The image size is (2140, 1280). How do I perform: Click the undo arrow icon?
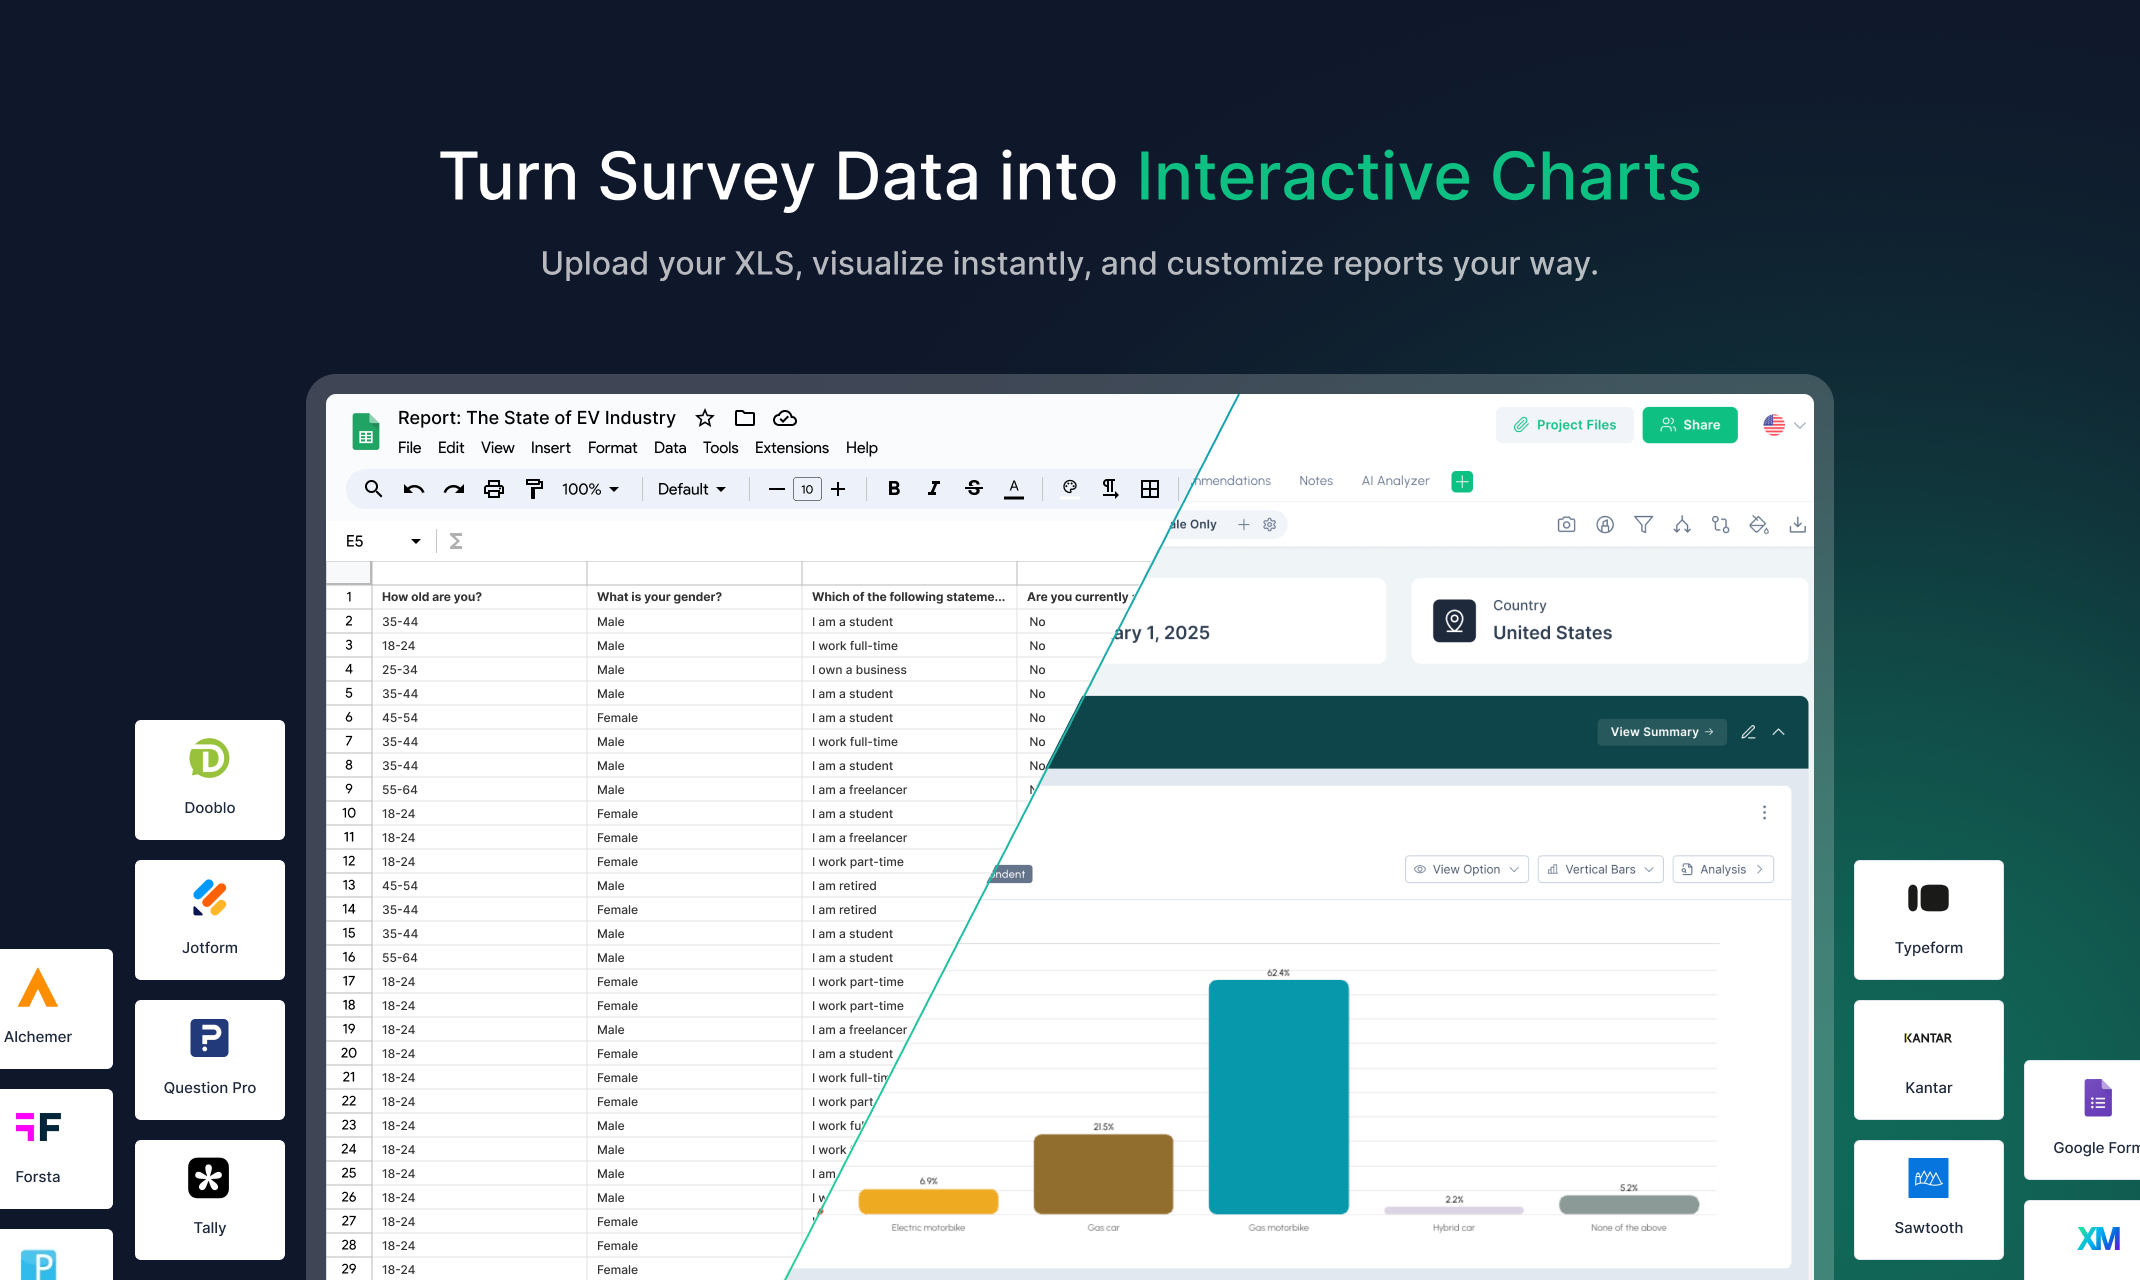tap(413, 489)
